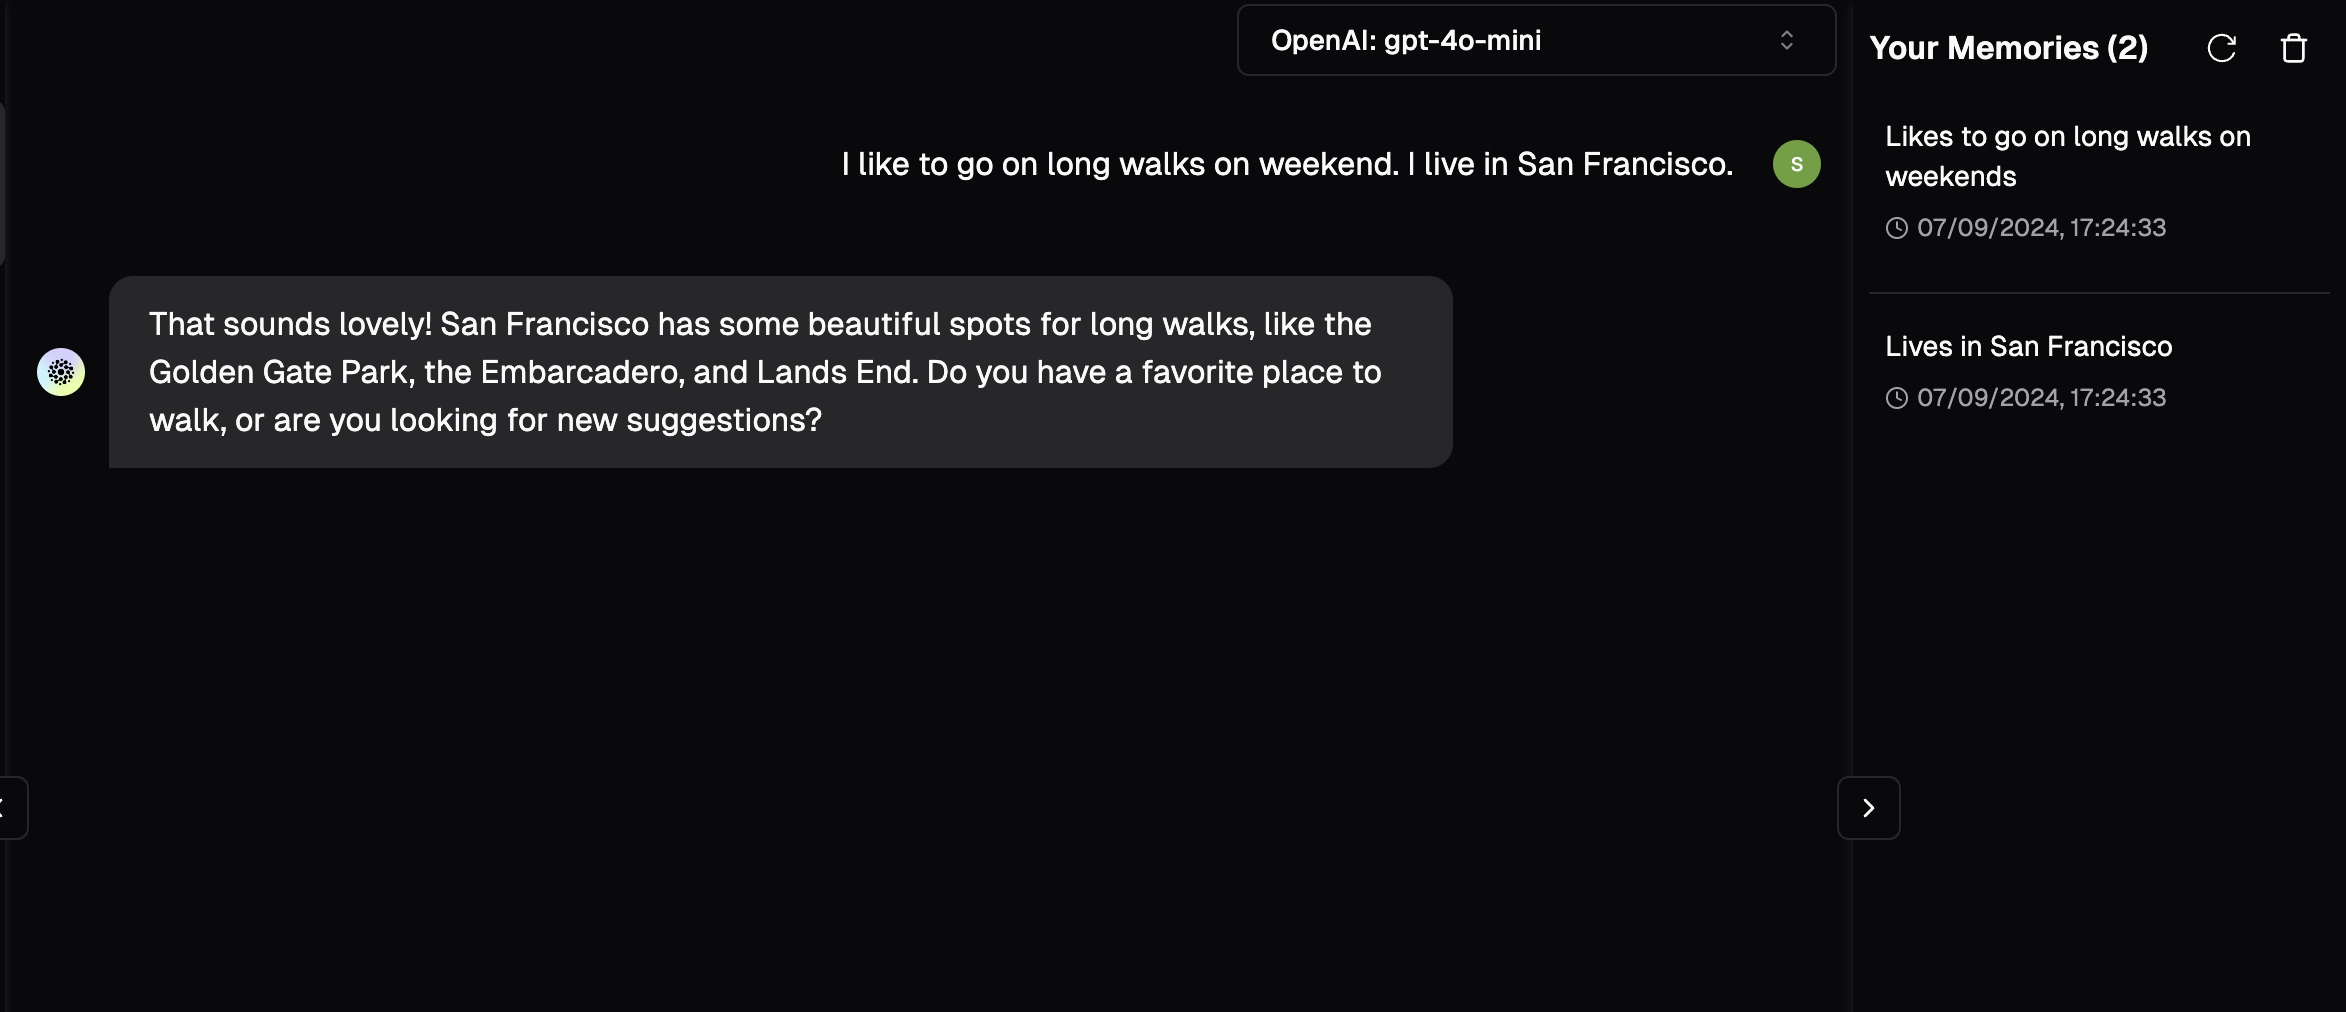2346x1012 pixels.
Task: Expand the left sidebar using the left-edge chevron
Action: coord(8,808)
